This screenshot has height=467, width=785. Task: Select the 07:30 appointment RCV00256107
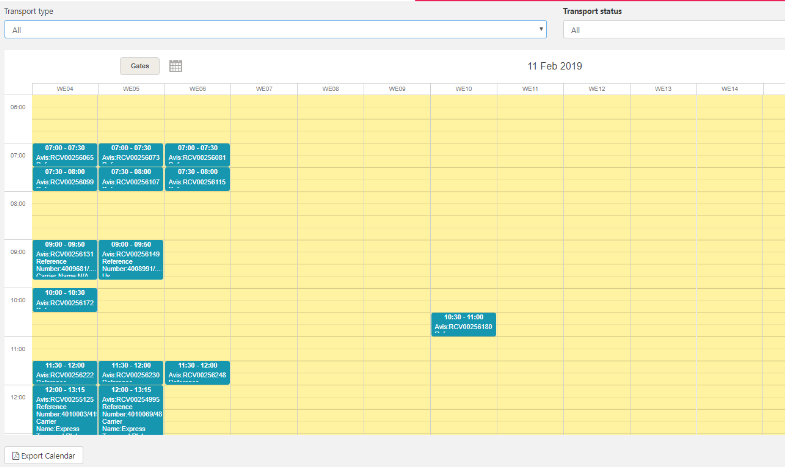pyautogui.click(x=130, y=178)
